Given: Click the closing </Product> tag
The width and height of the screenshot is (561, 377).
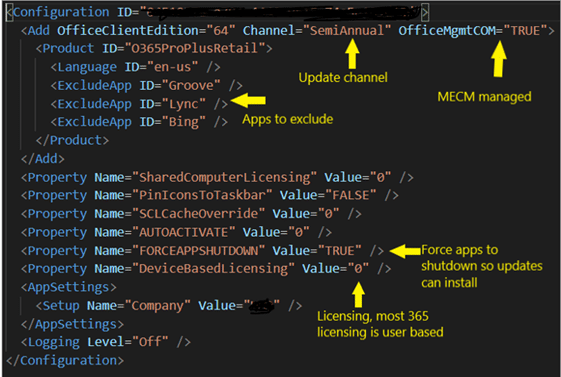Looking at the screenshot, I should 72,141.
